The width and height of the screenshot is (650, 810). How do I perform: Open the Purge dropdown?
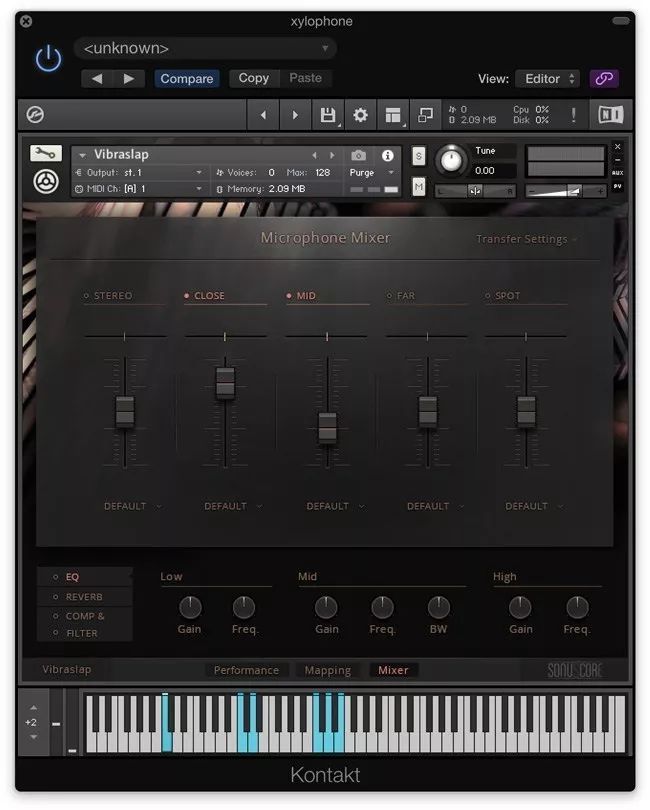[372, 173]
